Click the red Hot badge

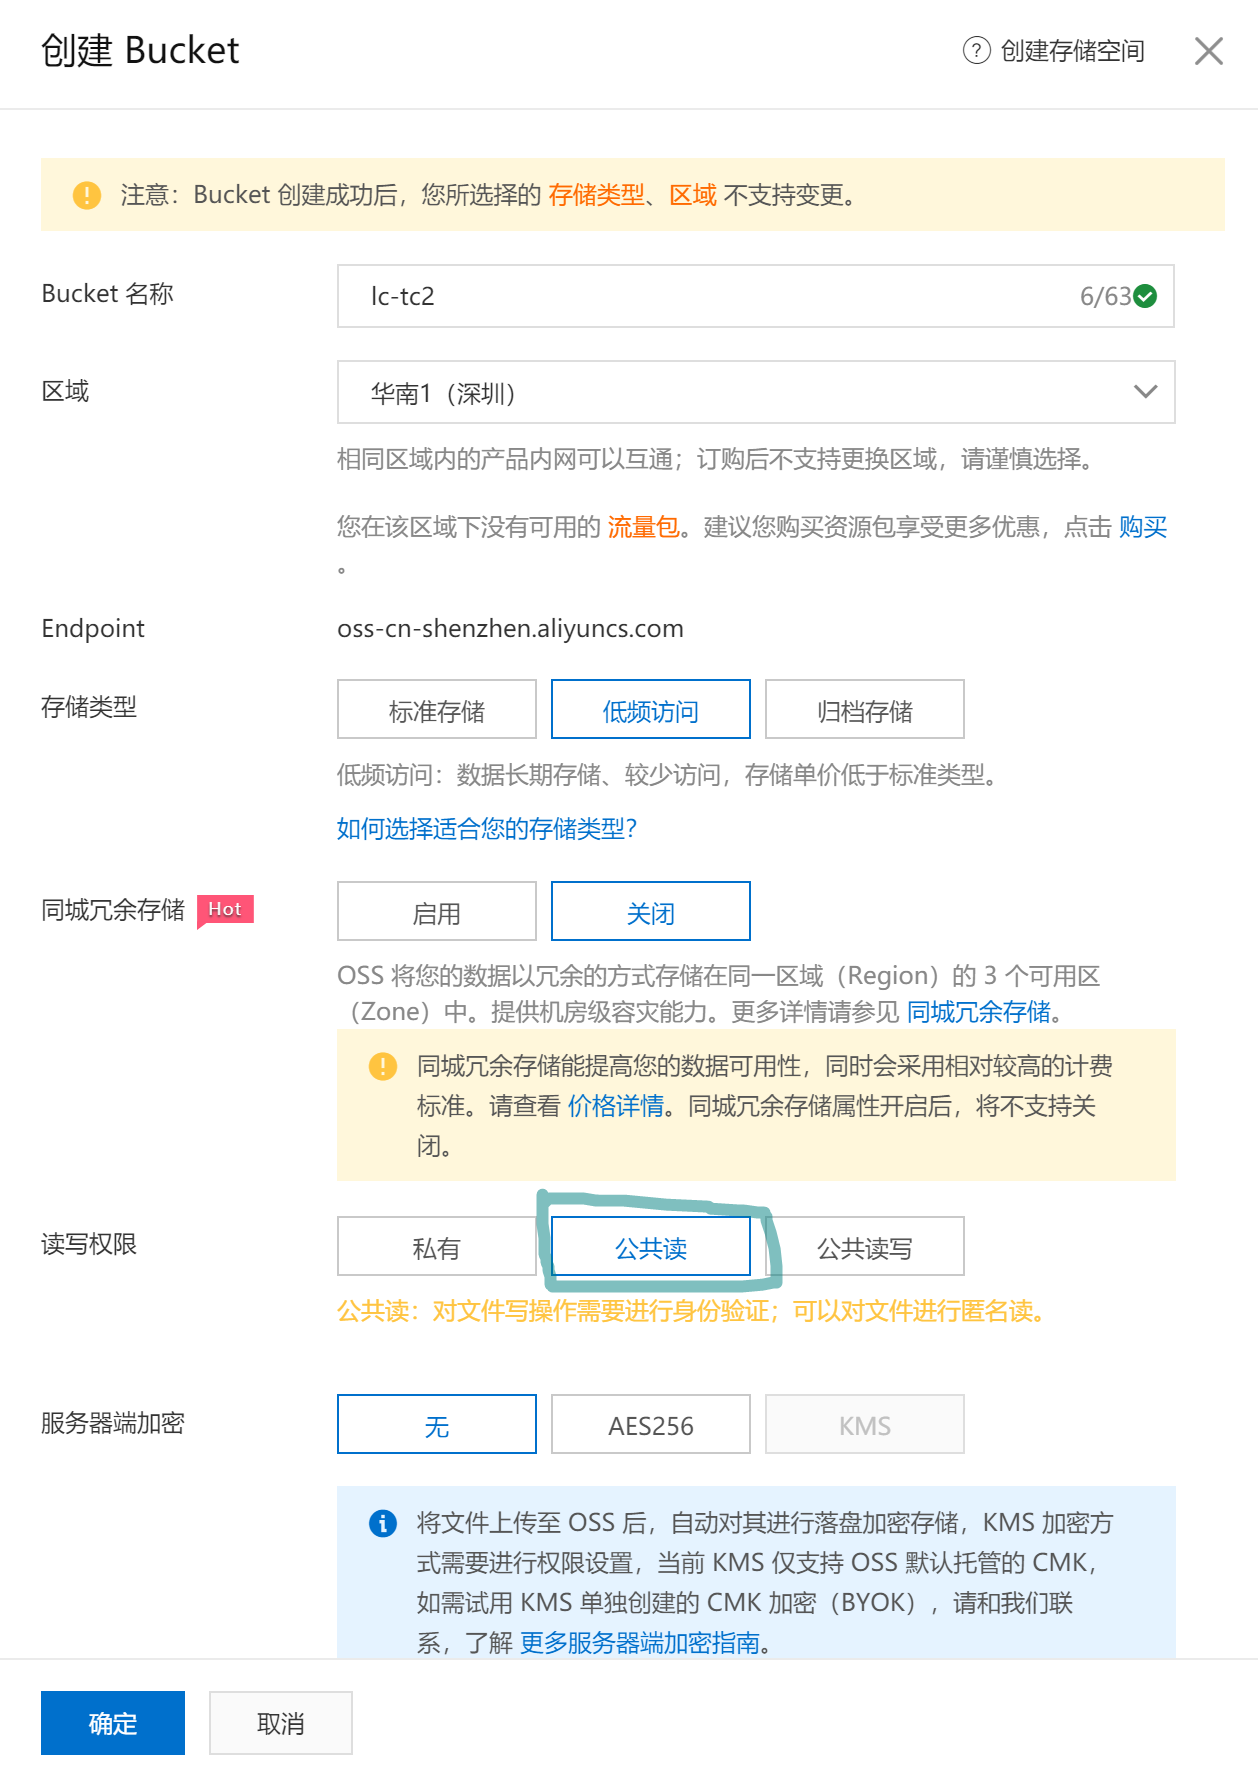[225, 909]
